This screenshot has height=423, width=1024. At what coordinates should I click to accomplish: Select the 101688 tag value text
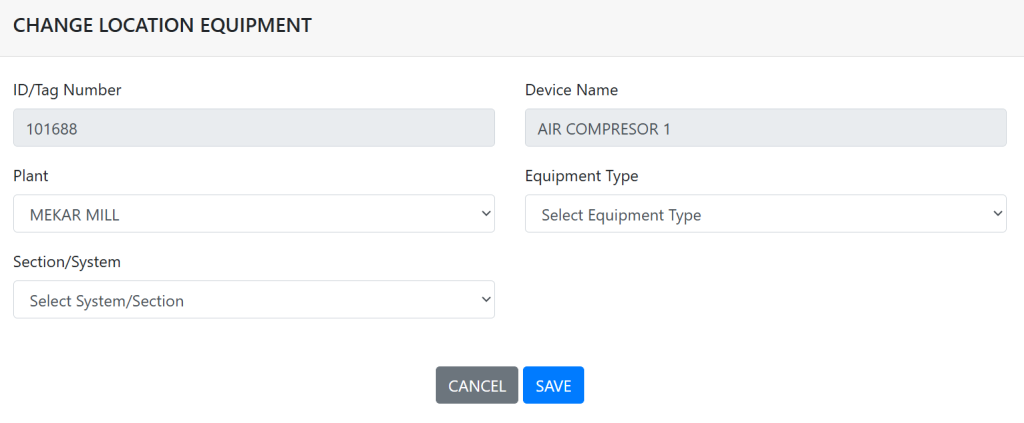pos(52,129)
